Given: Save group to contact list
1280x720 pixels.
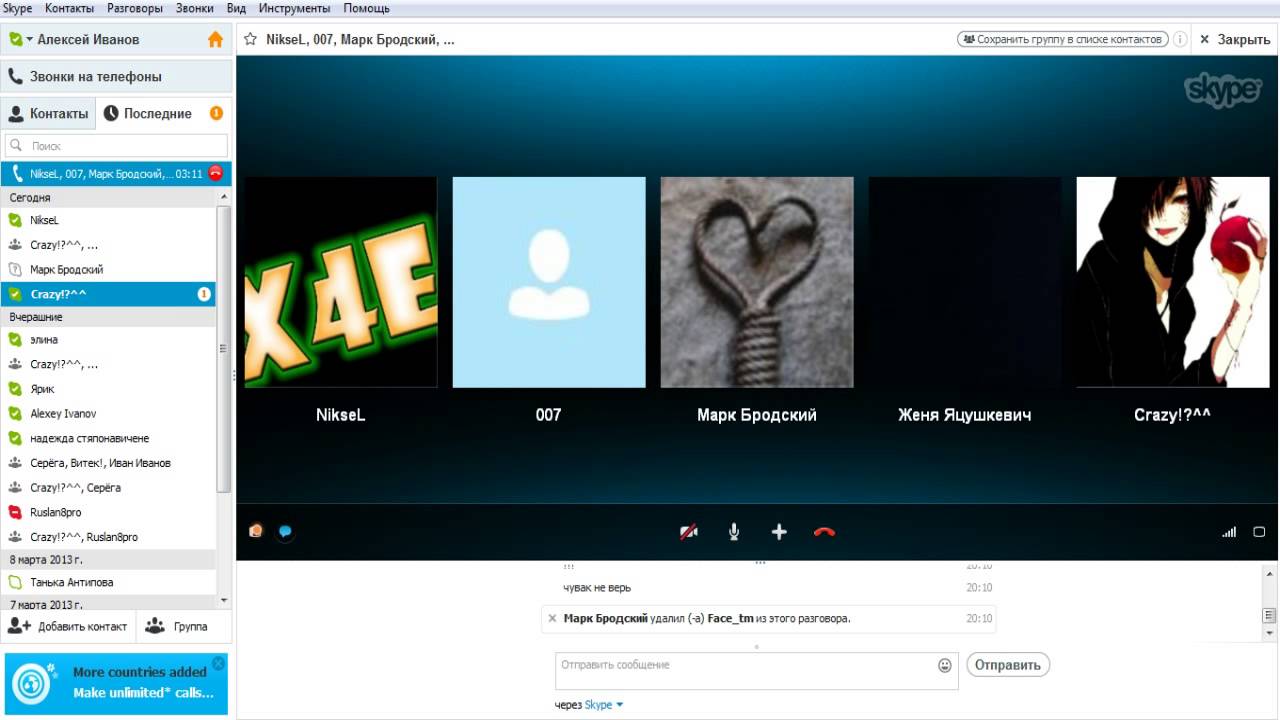Looking at the screenshot, I should 1062,40.
